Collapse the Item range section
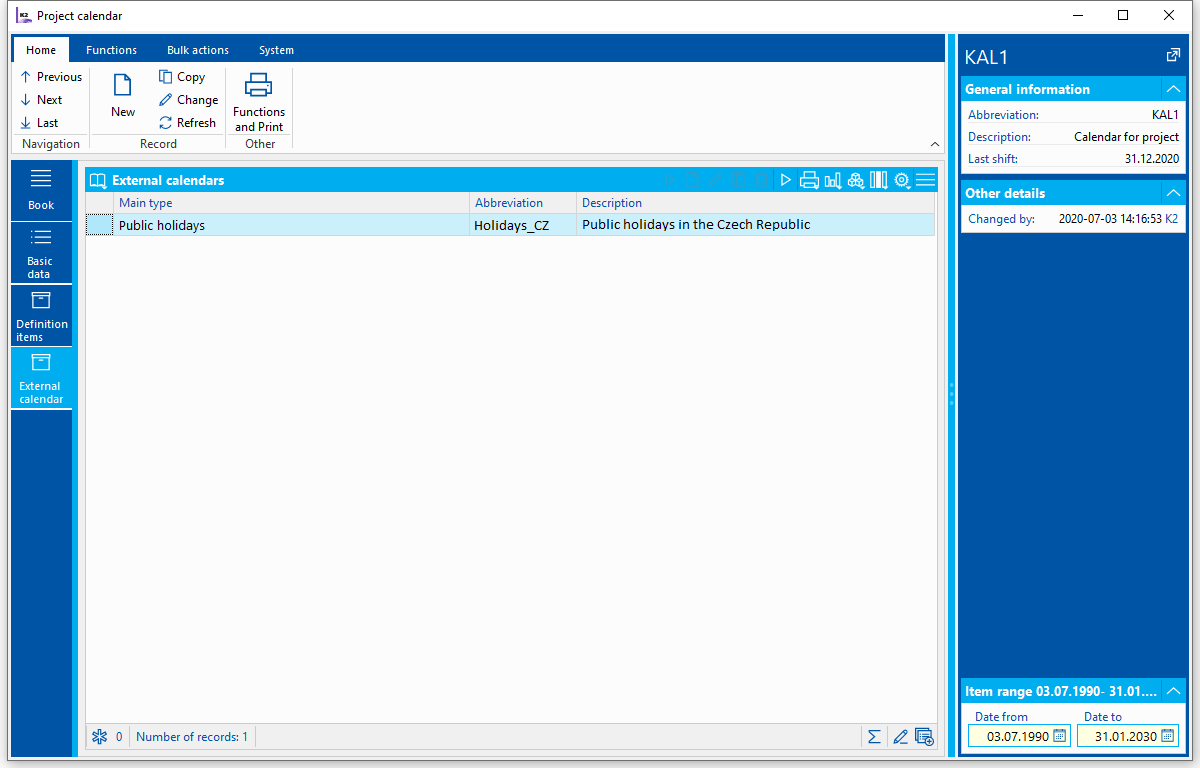This screenshot has height=768, width=1200. tap(1174, 691)
